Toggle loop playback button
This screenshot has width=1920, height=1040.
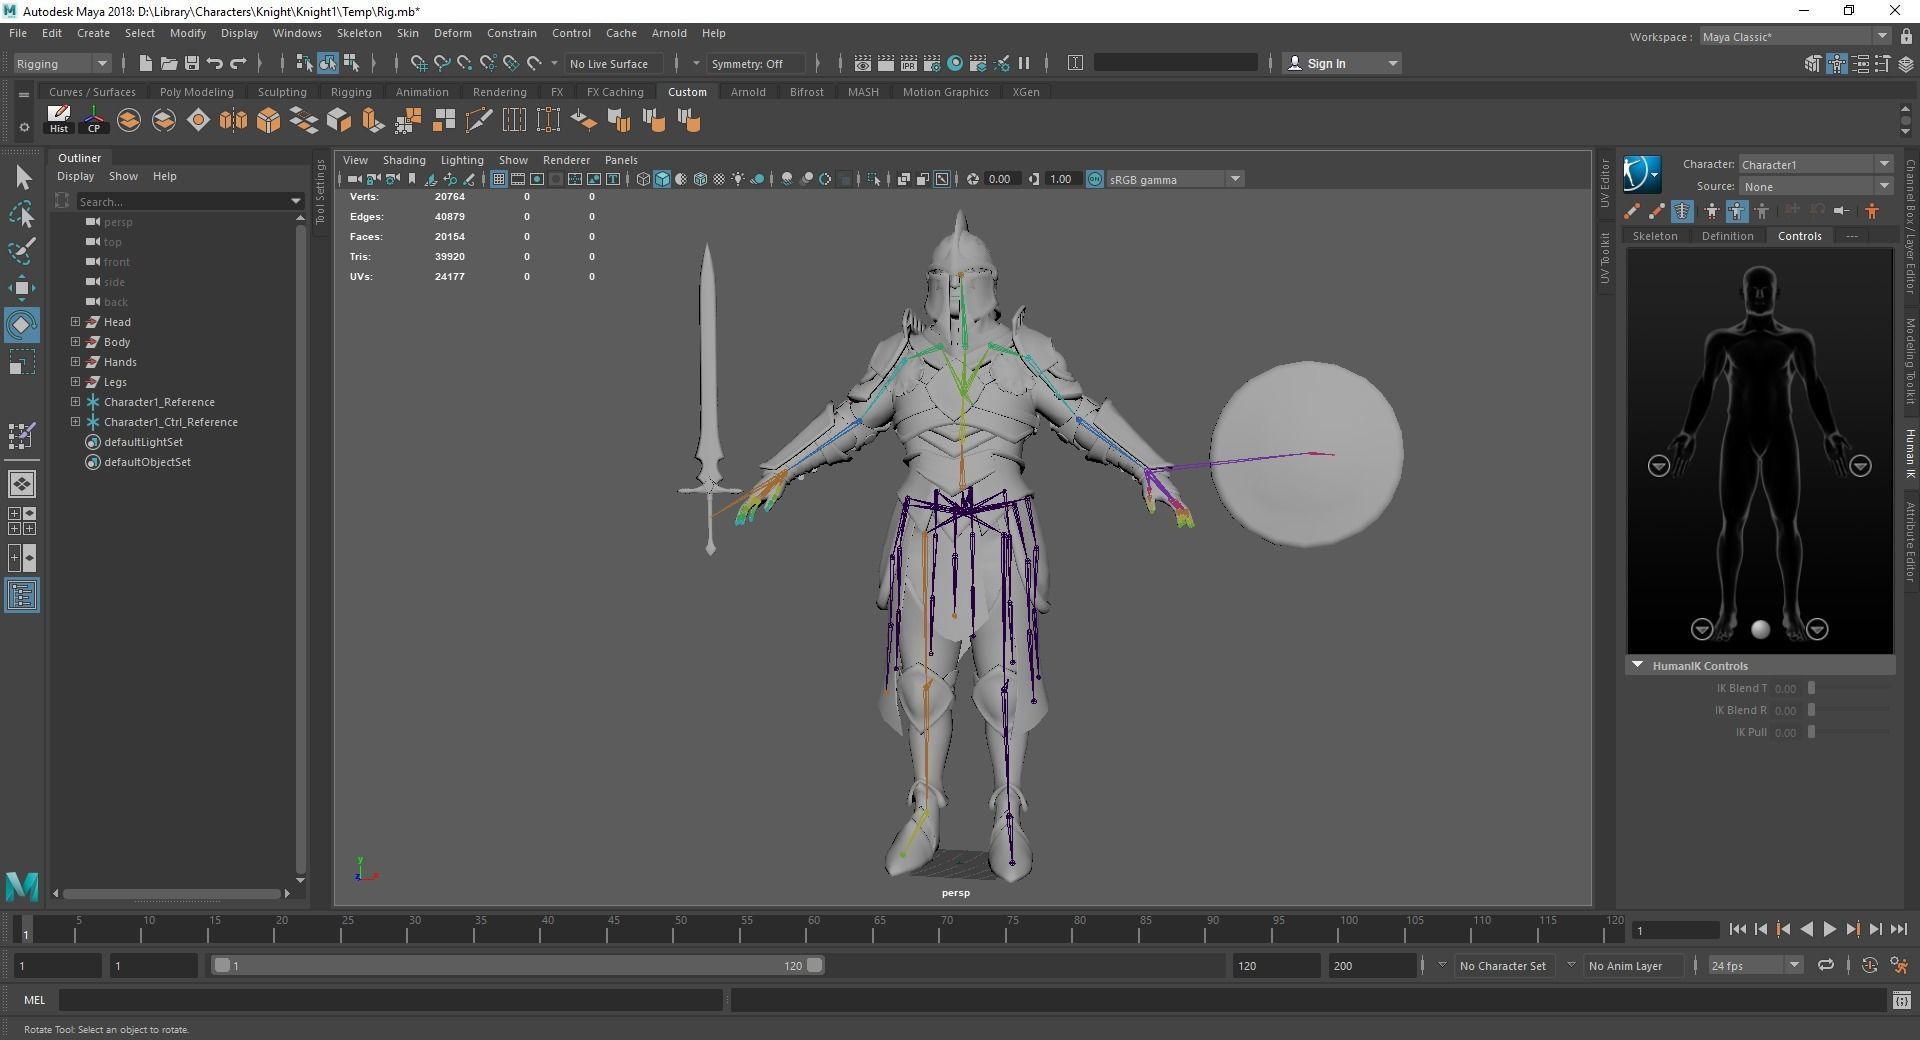click(1826, 965)
